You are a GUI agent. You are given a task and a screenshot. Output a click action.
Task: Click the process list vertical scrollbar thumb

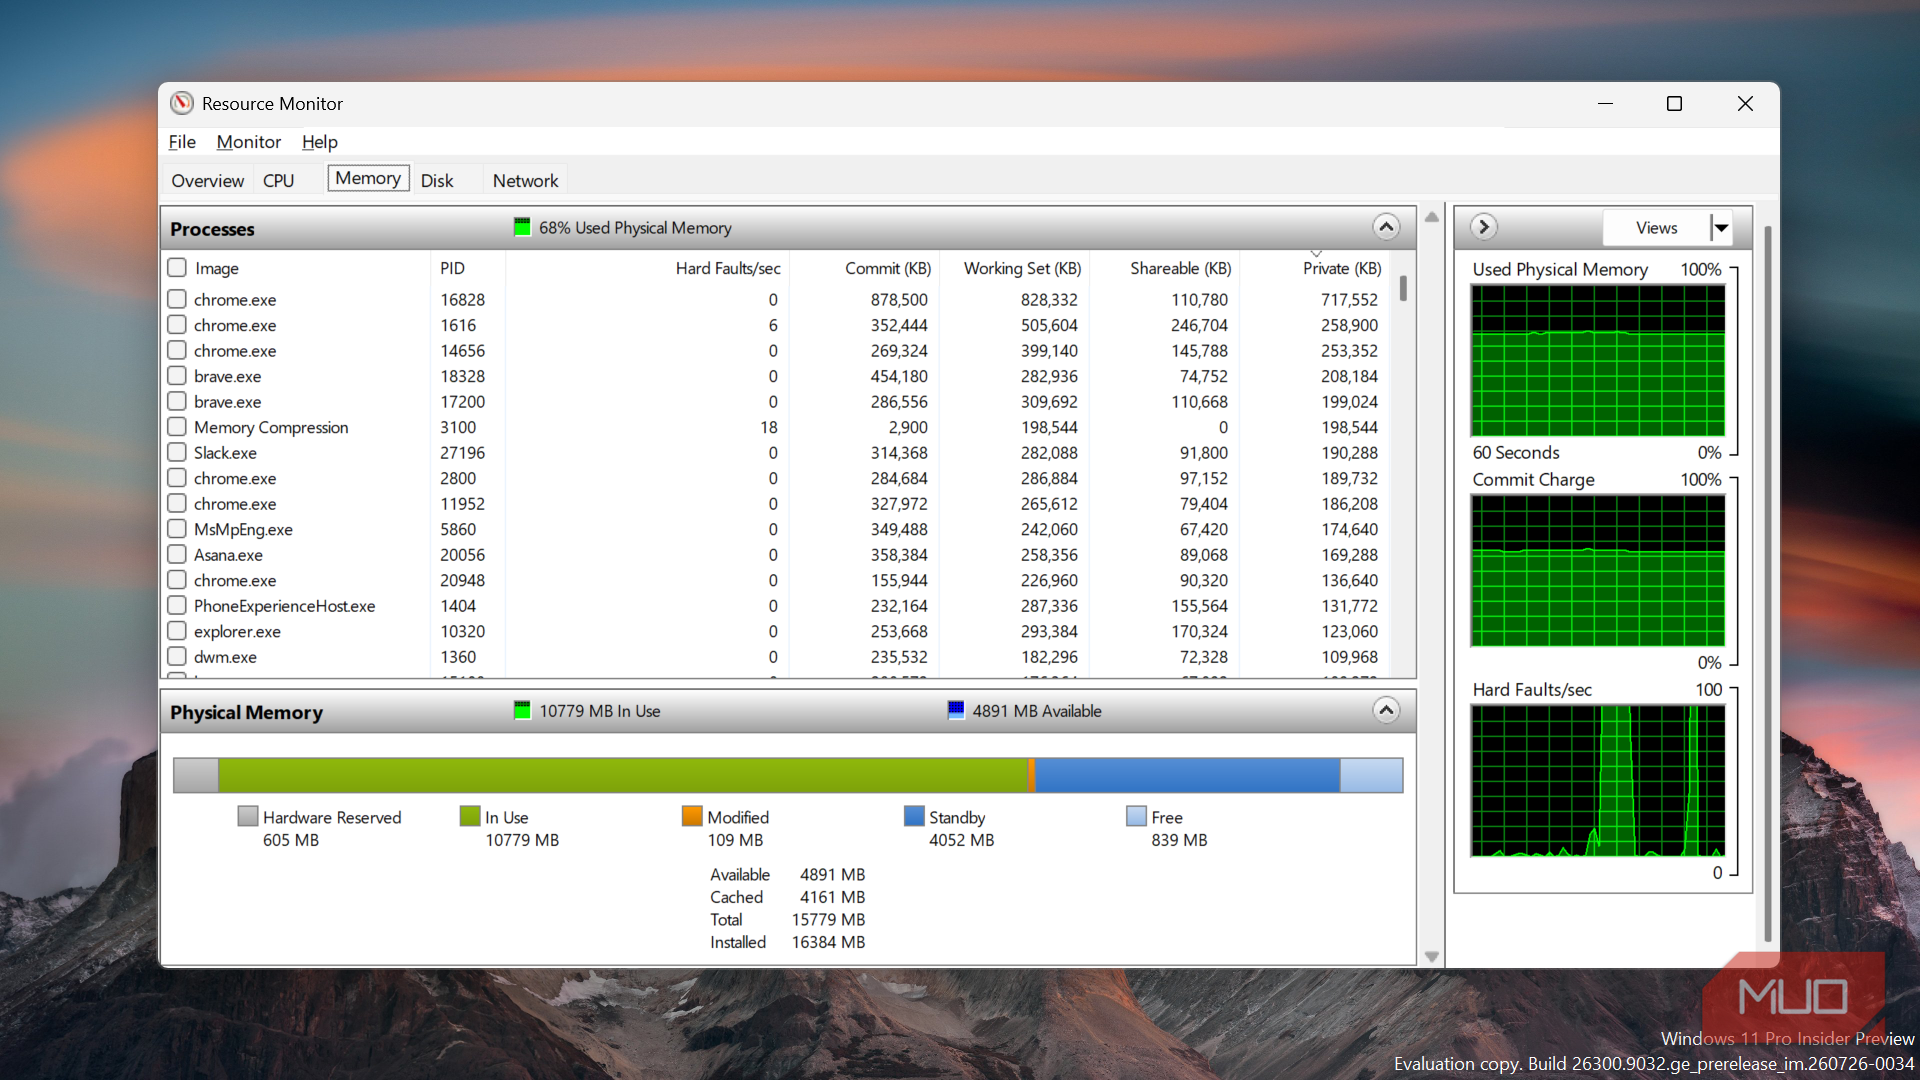(x=1403, y=288)
